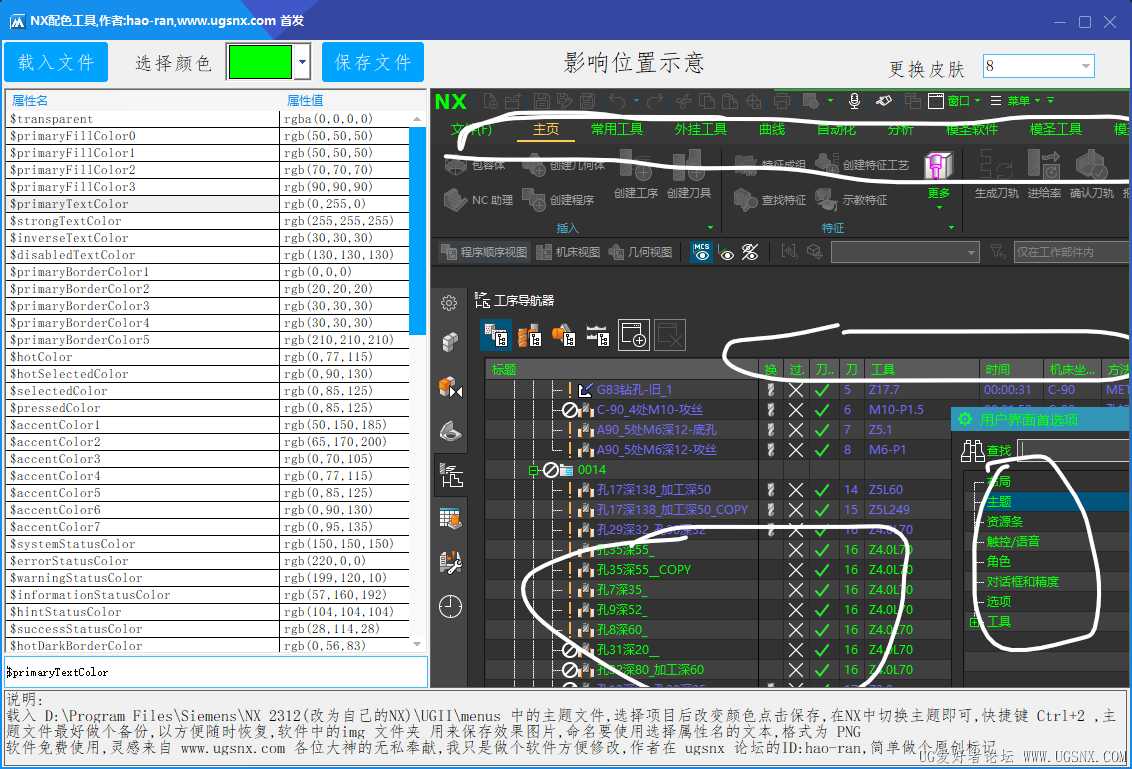Click the redo arrow icon in NX toolbar
The height and width of the screenshot is (769, 1132).
click(x=655, y=101)
